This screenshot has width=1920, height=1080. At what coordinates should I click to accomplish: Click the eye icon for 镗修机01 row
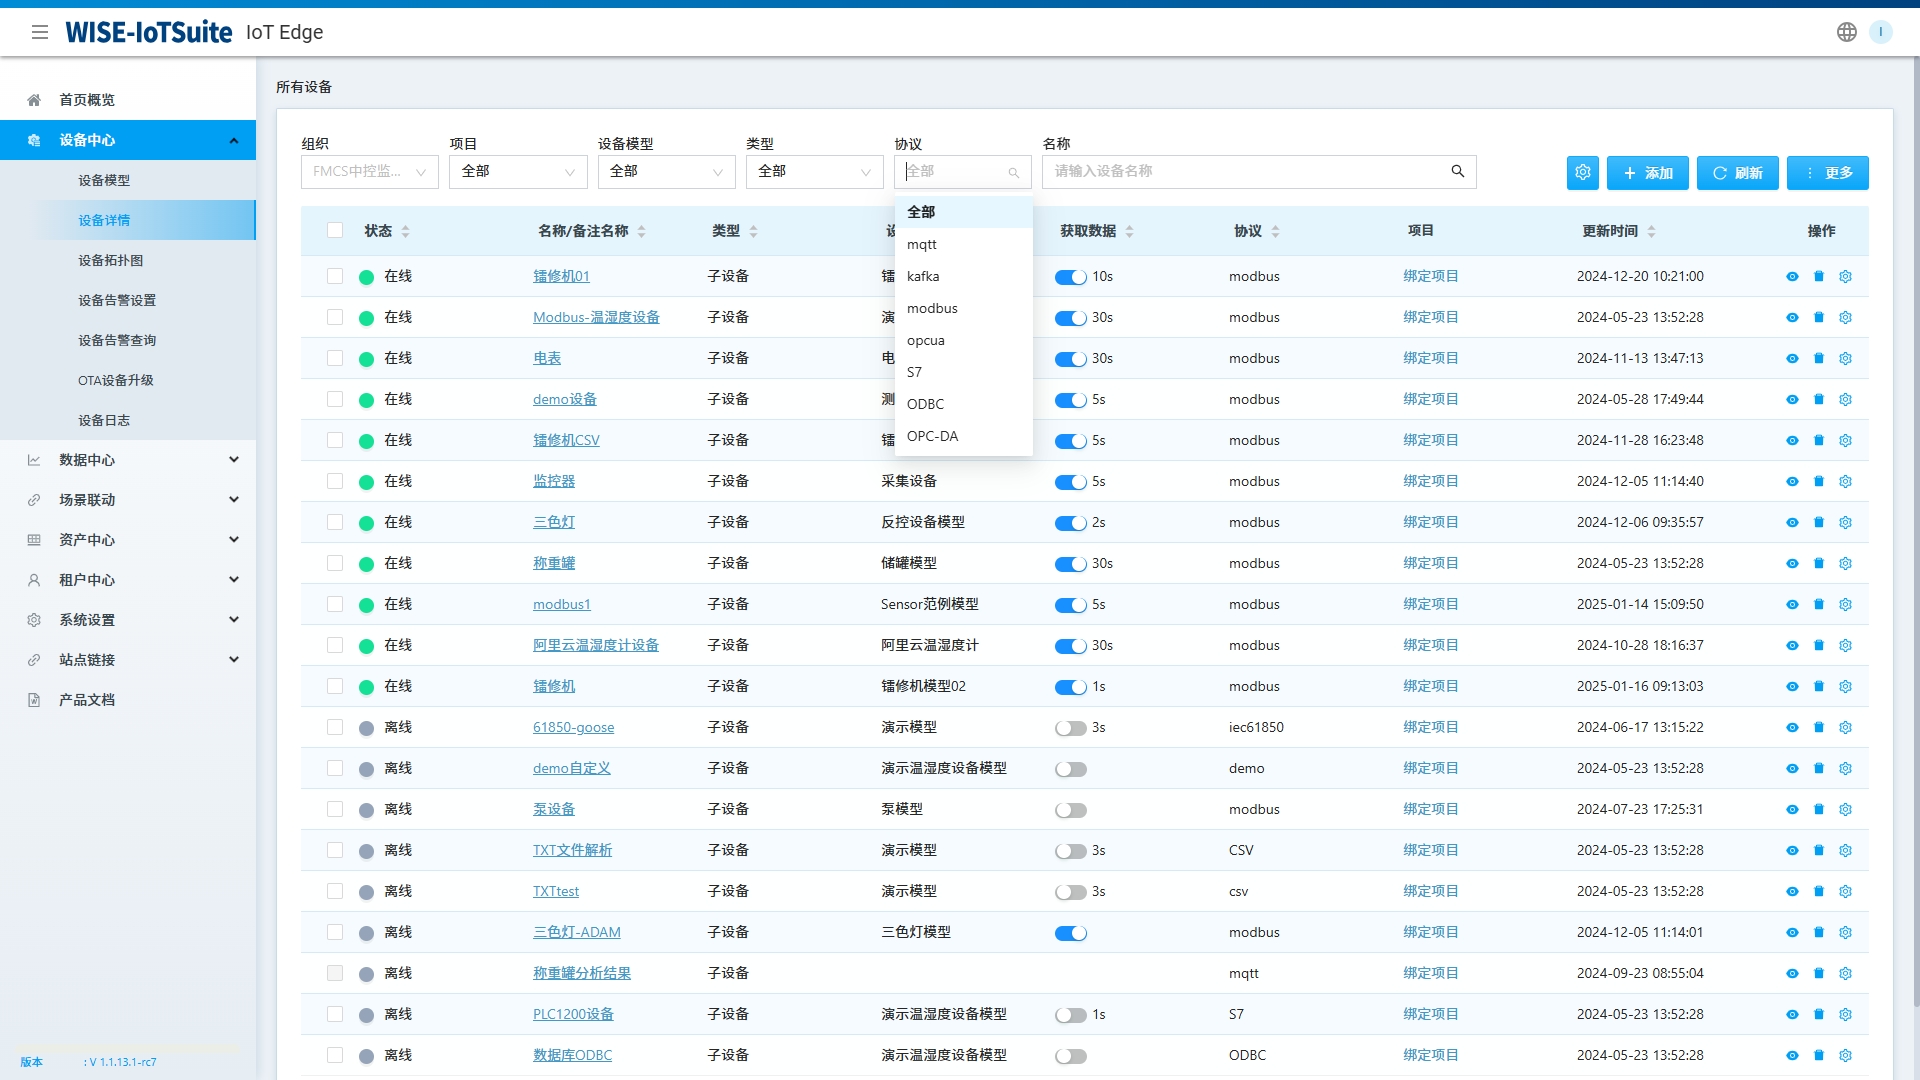[1792, 277]
